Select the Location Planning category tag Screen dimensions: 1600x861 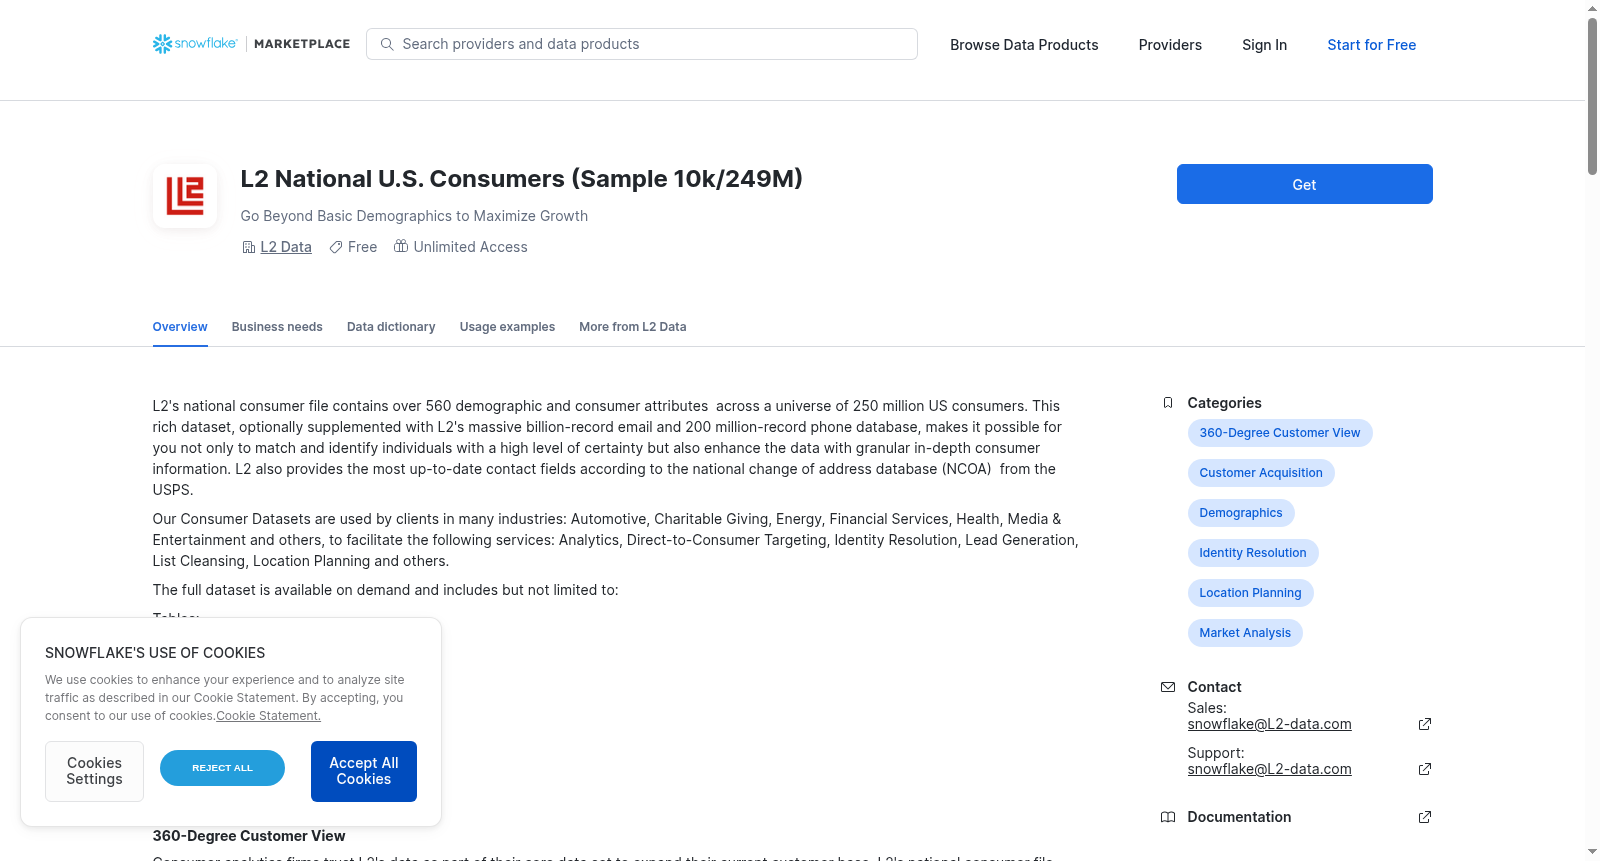click(1250, 593)
